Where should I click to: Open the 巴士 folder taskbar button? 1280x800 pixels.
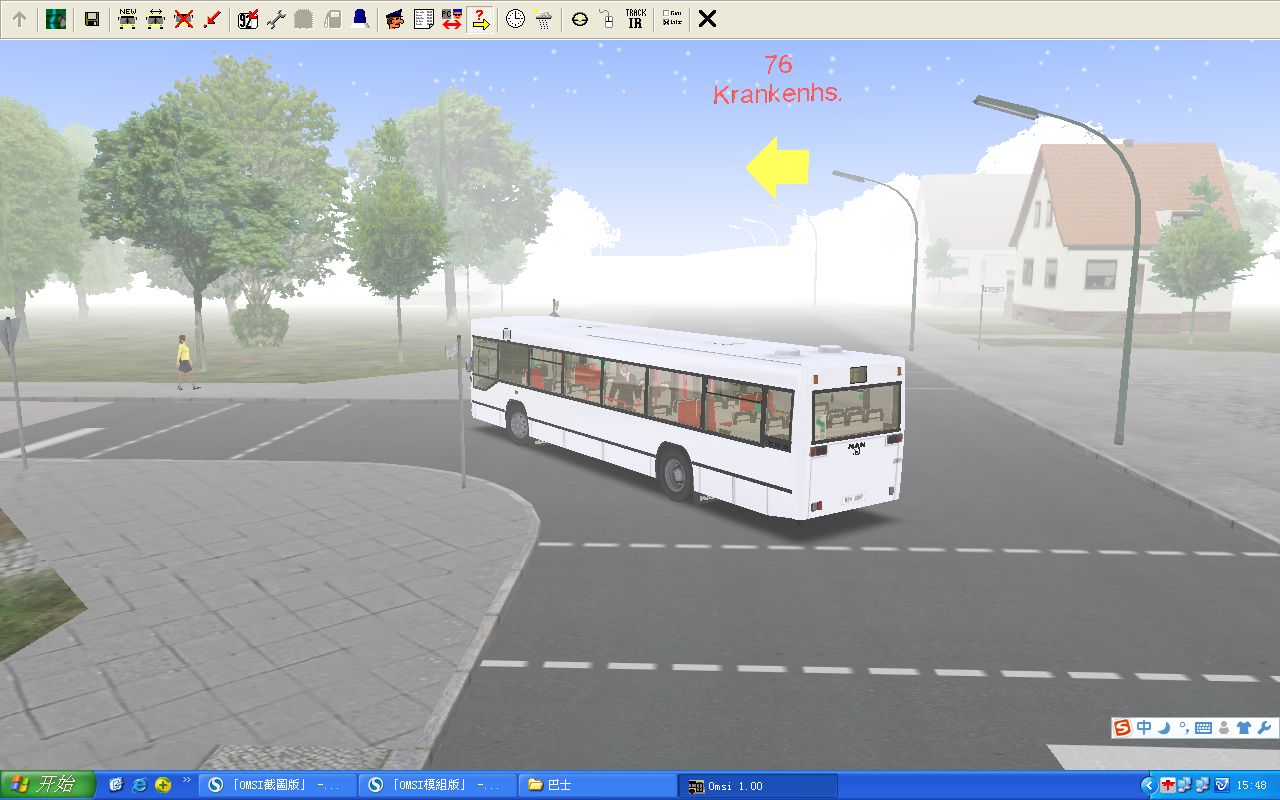598,785
